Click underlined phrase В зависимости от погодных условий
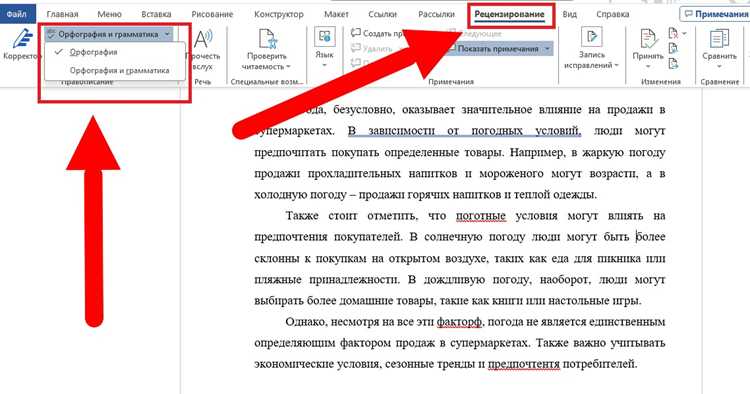This screenshot has height=394, width=750. (464, 131)
